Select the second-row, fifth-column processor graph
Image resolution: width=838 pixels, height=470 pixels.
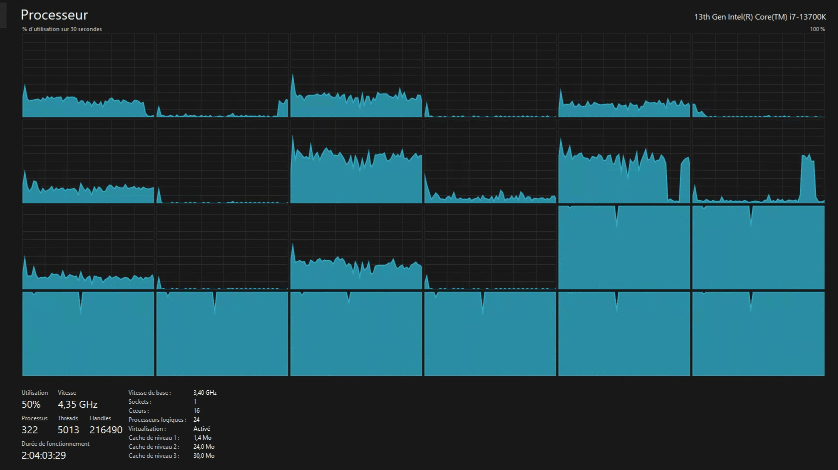(x=624, y=161)
